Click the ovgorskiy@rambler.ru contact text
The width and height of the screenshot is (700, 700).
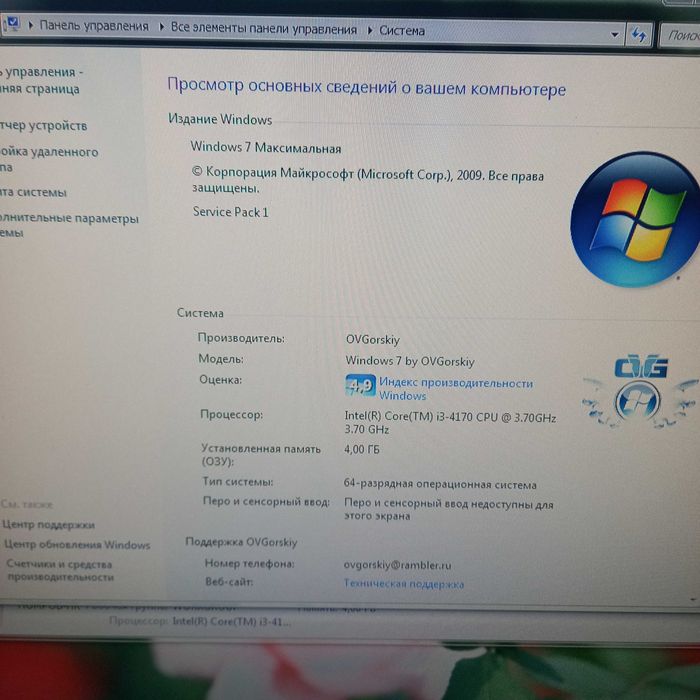click(x=397, y=565)
